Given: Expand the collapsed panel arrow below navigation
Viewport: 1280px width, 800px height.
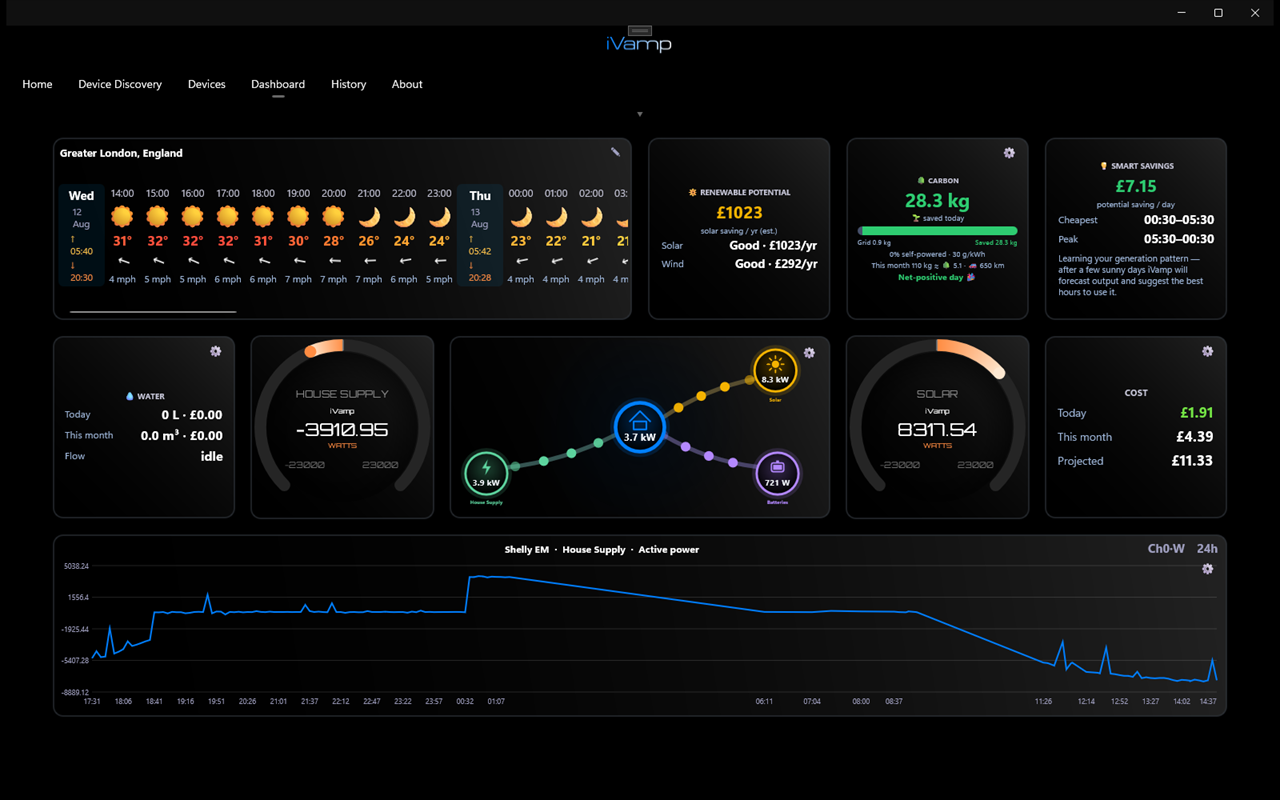Looking at the screenshot, I should click(x=640, y=114).
